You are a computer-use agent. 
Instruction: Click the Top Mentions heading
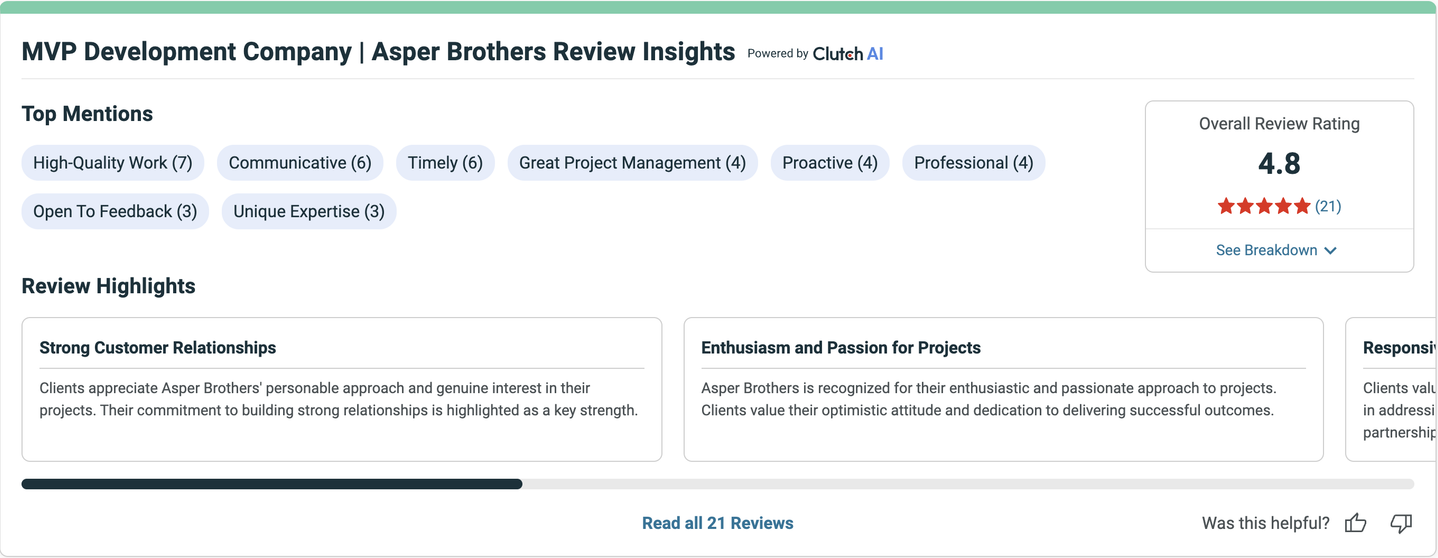coord(87,114)
